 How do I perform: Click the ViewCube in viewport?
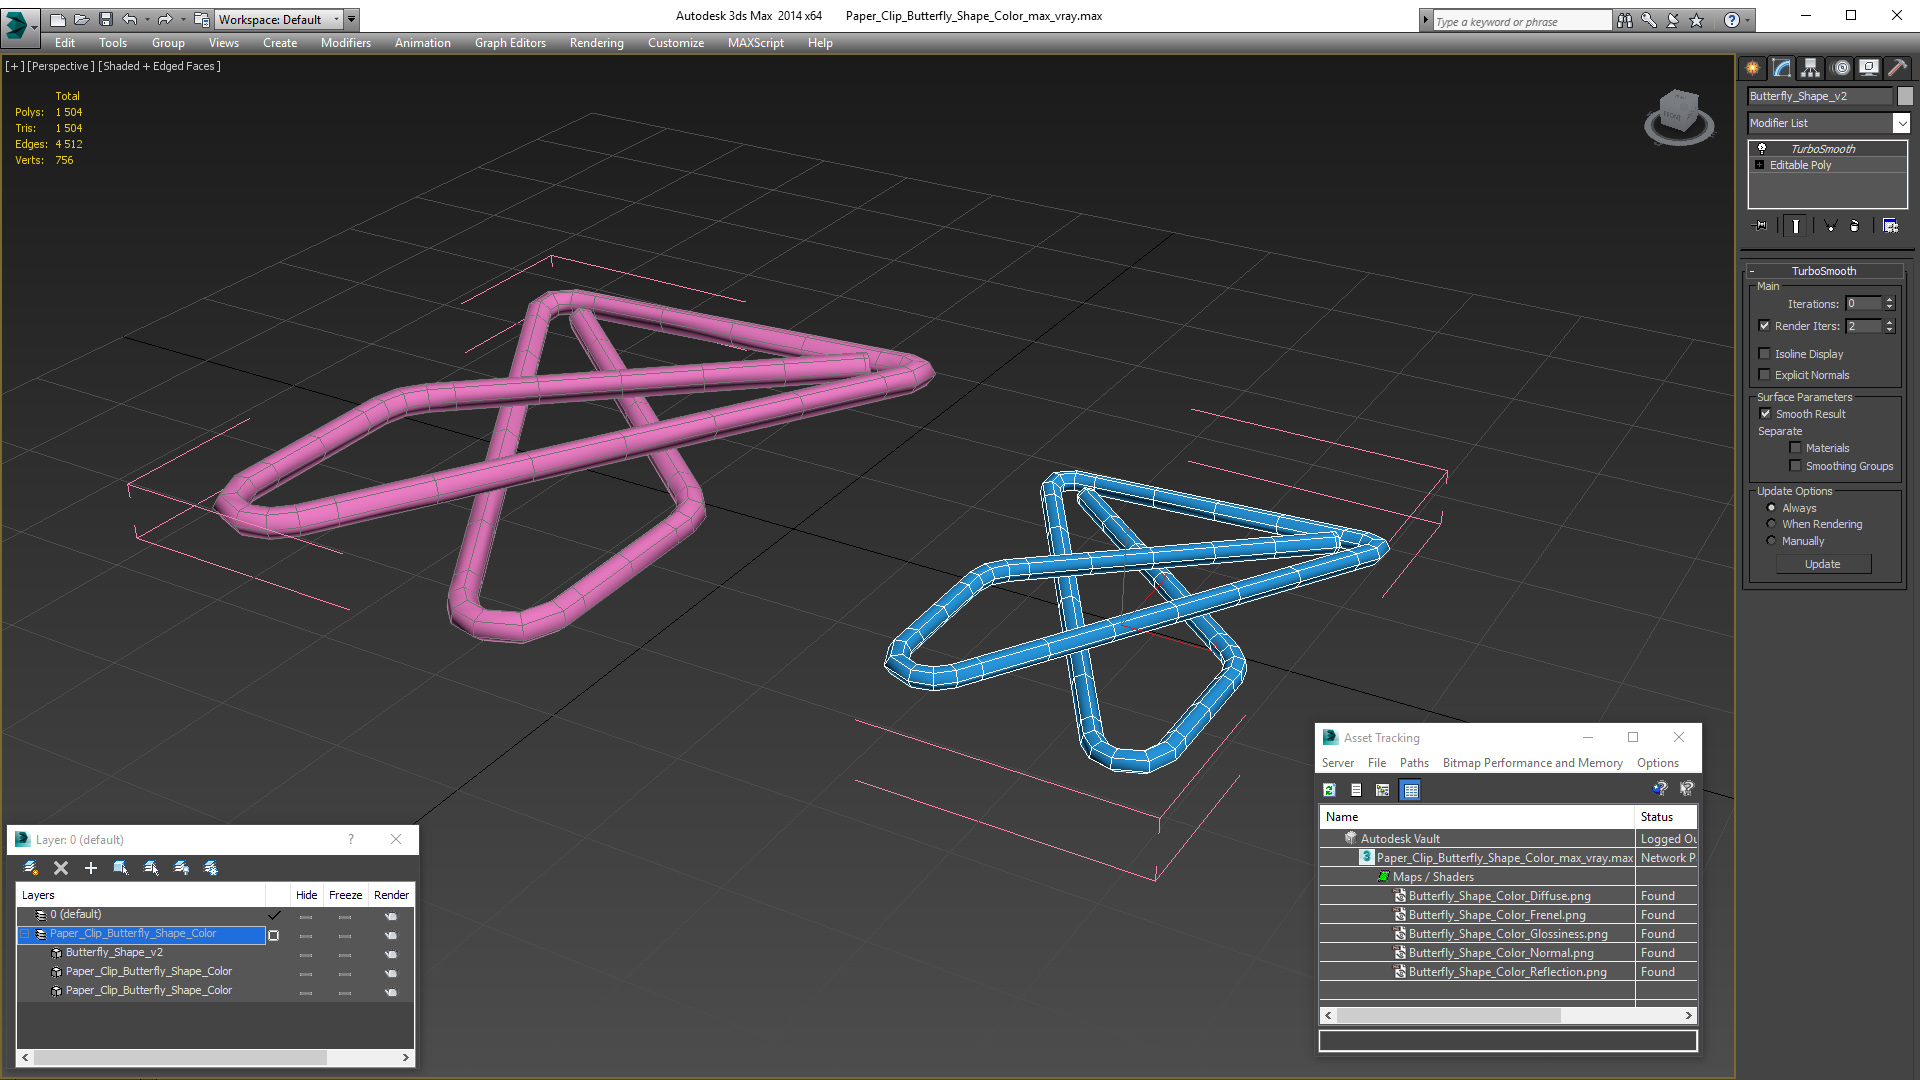pyautogui.click(x=1679, y=118)
